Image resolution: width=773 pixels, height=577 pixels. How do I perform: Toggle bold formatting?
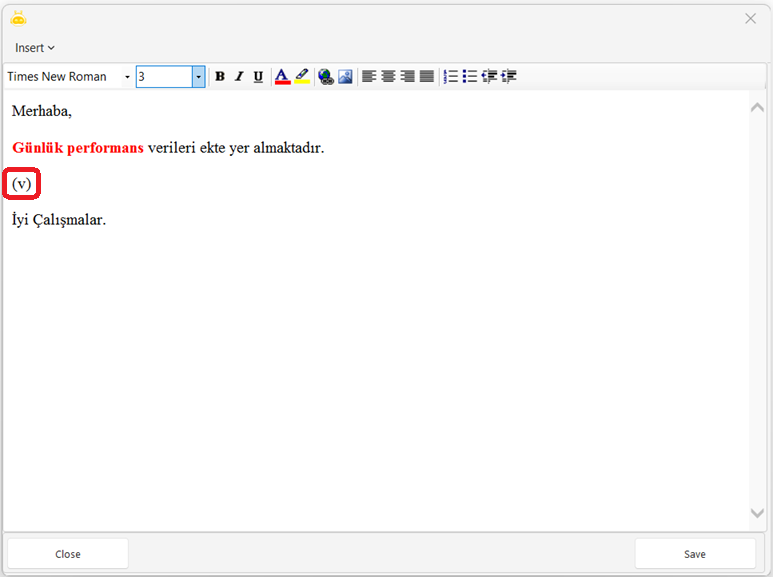click(220, 77)
